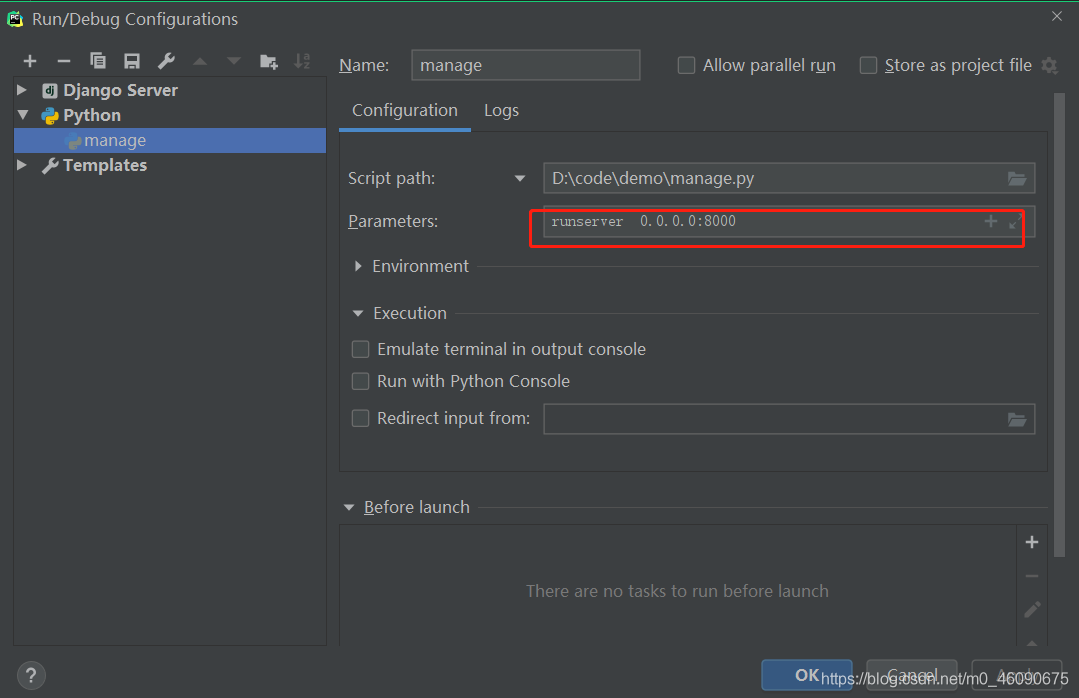Move configuration up with arrow icon
Screen dimensions: 1079x698
point(200,61)
